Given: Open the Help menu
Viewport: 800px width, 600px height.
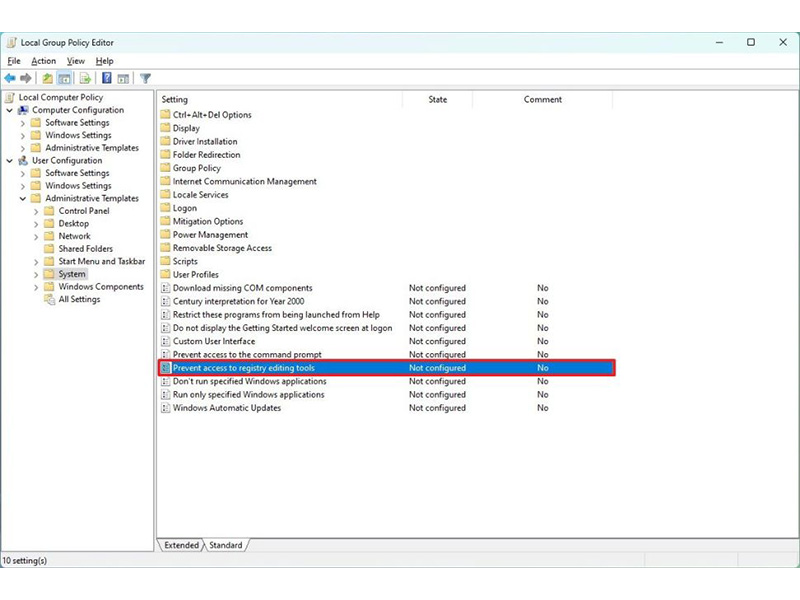Looking at the screenshot, I should (105, 61).
